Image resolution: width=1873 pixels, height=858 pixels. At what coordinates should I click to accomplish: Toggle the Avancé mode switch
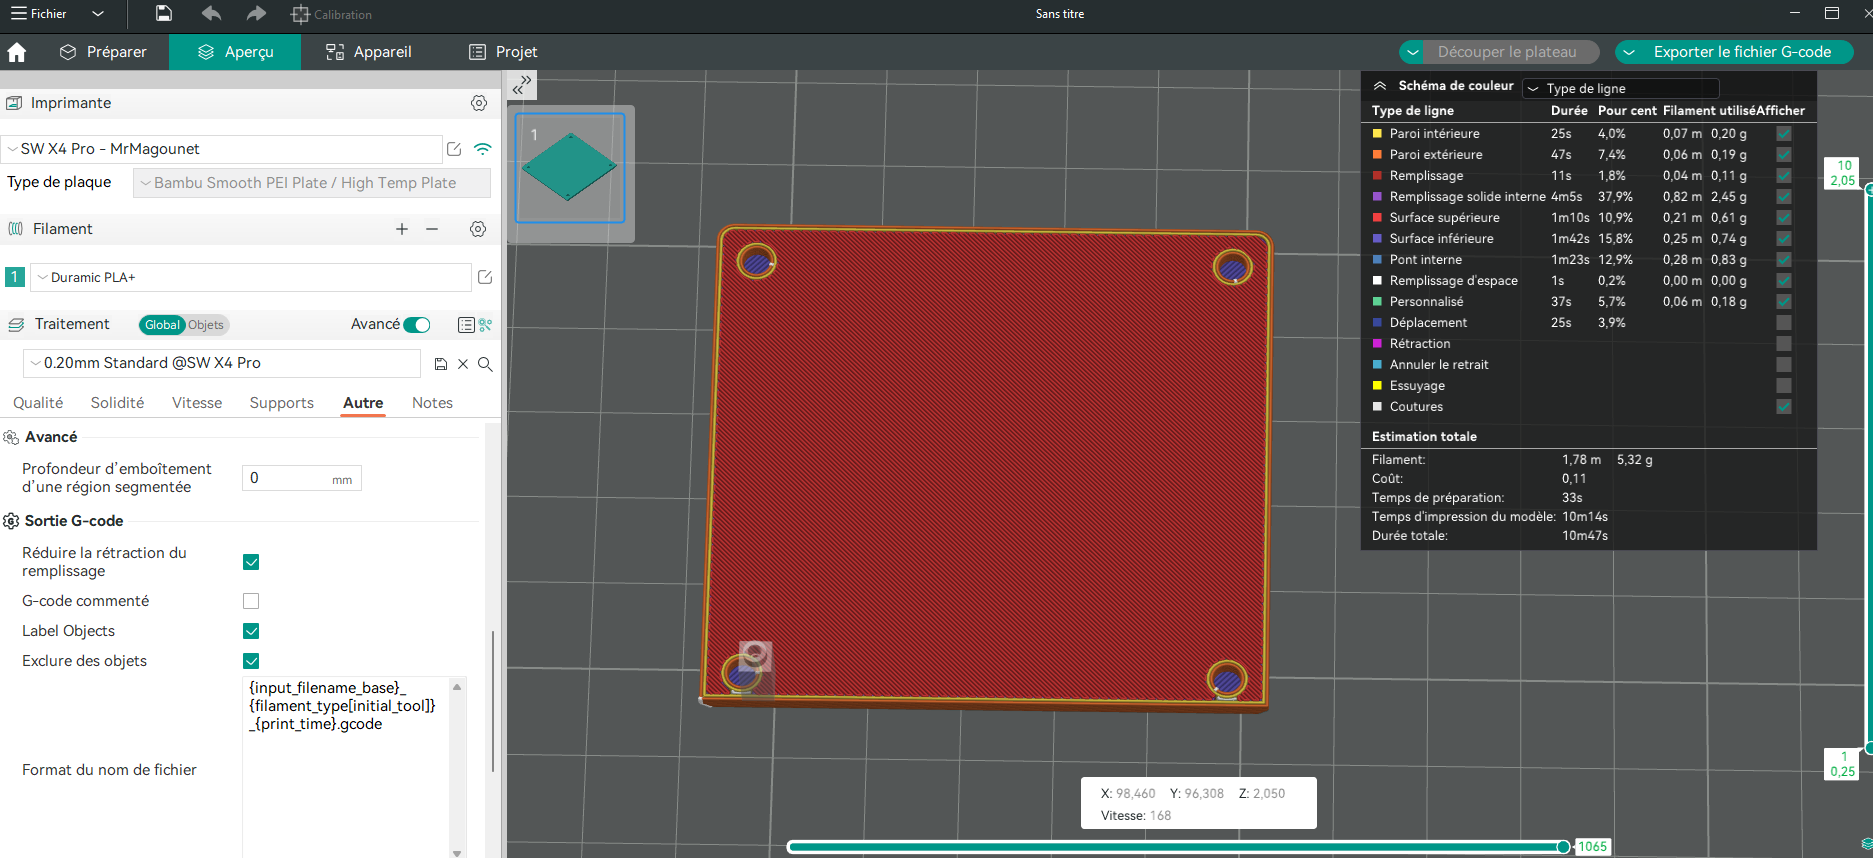(x=417, y=325)
